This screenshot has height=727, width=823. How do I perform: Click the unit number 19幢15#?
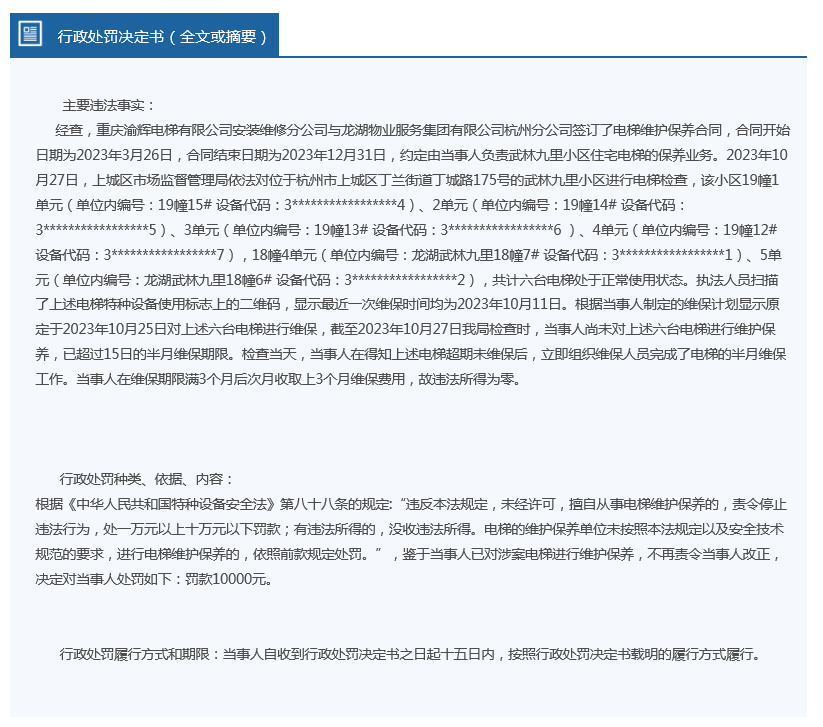185,205
